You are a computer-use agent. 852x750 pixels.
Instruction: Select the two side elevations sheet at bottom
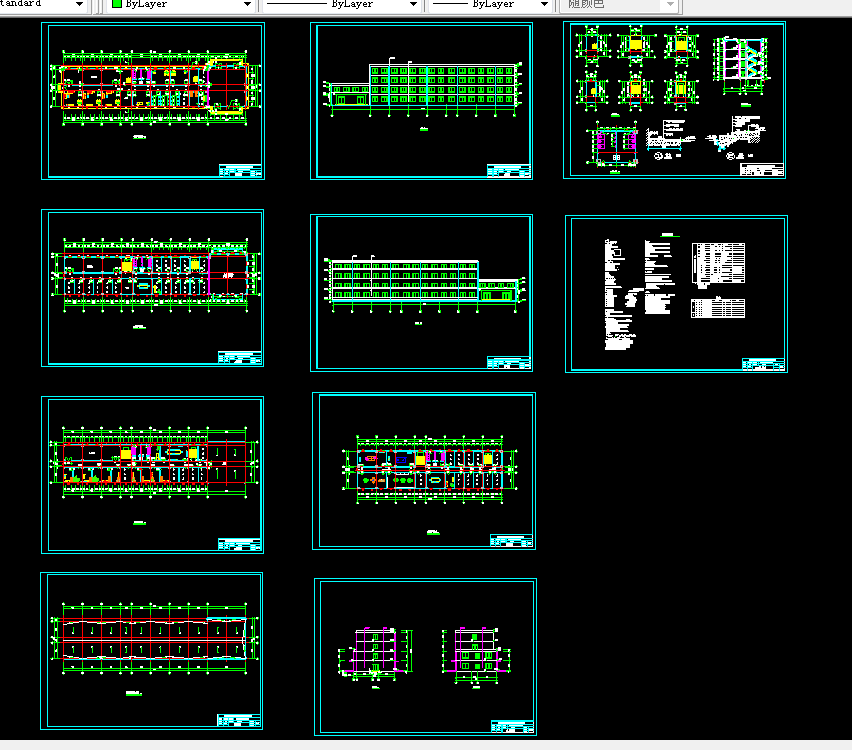pos(425,657)
